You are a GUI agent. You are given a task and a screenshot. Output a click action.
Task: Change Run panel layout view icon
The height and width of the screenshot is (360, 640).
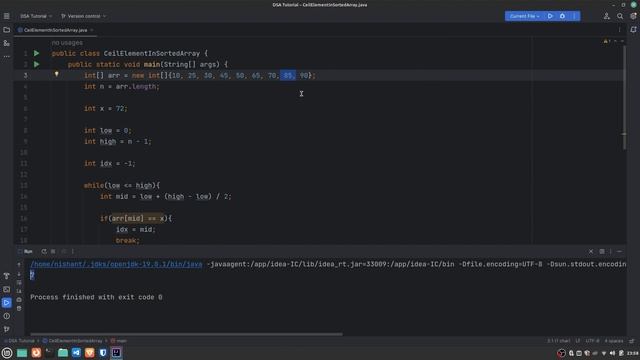602,251
